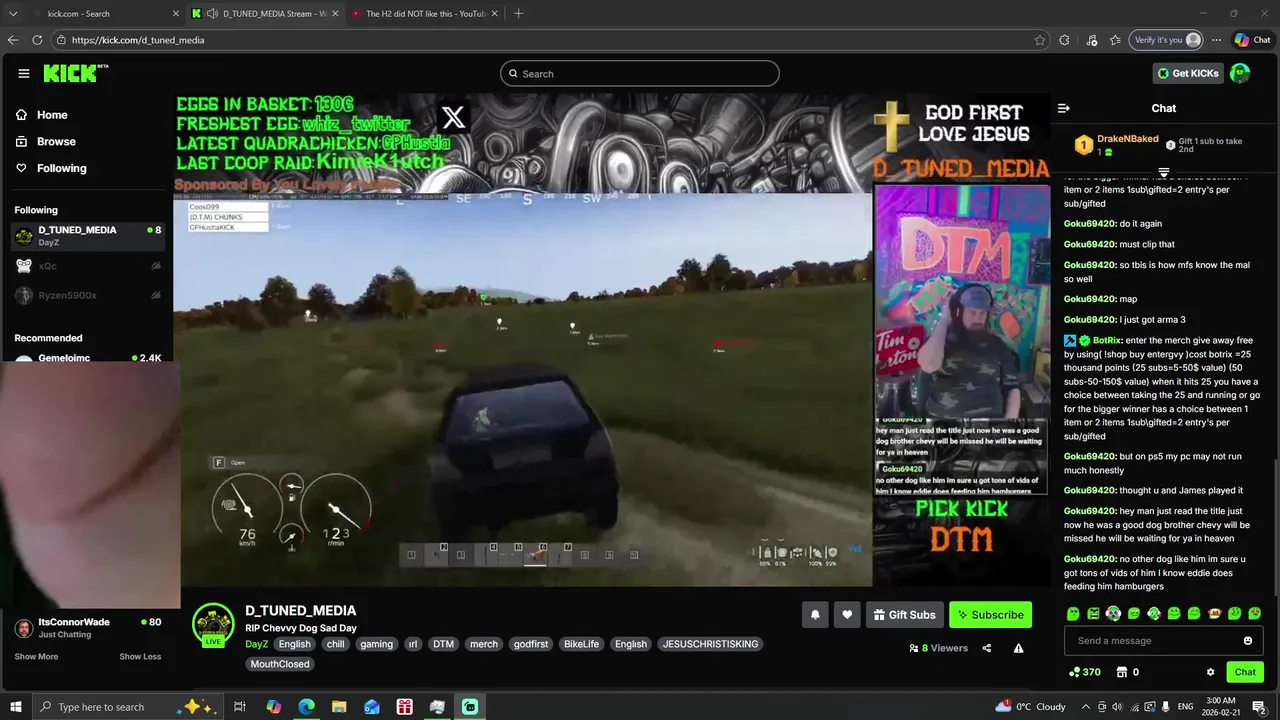This screenshot has height=720, width=1280.
Task: View the 8 Viewers list
Action: (938, 648)
